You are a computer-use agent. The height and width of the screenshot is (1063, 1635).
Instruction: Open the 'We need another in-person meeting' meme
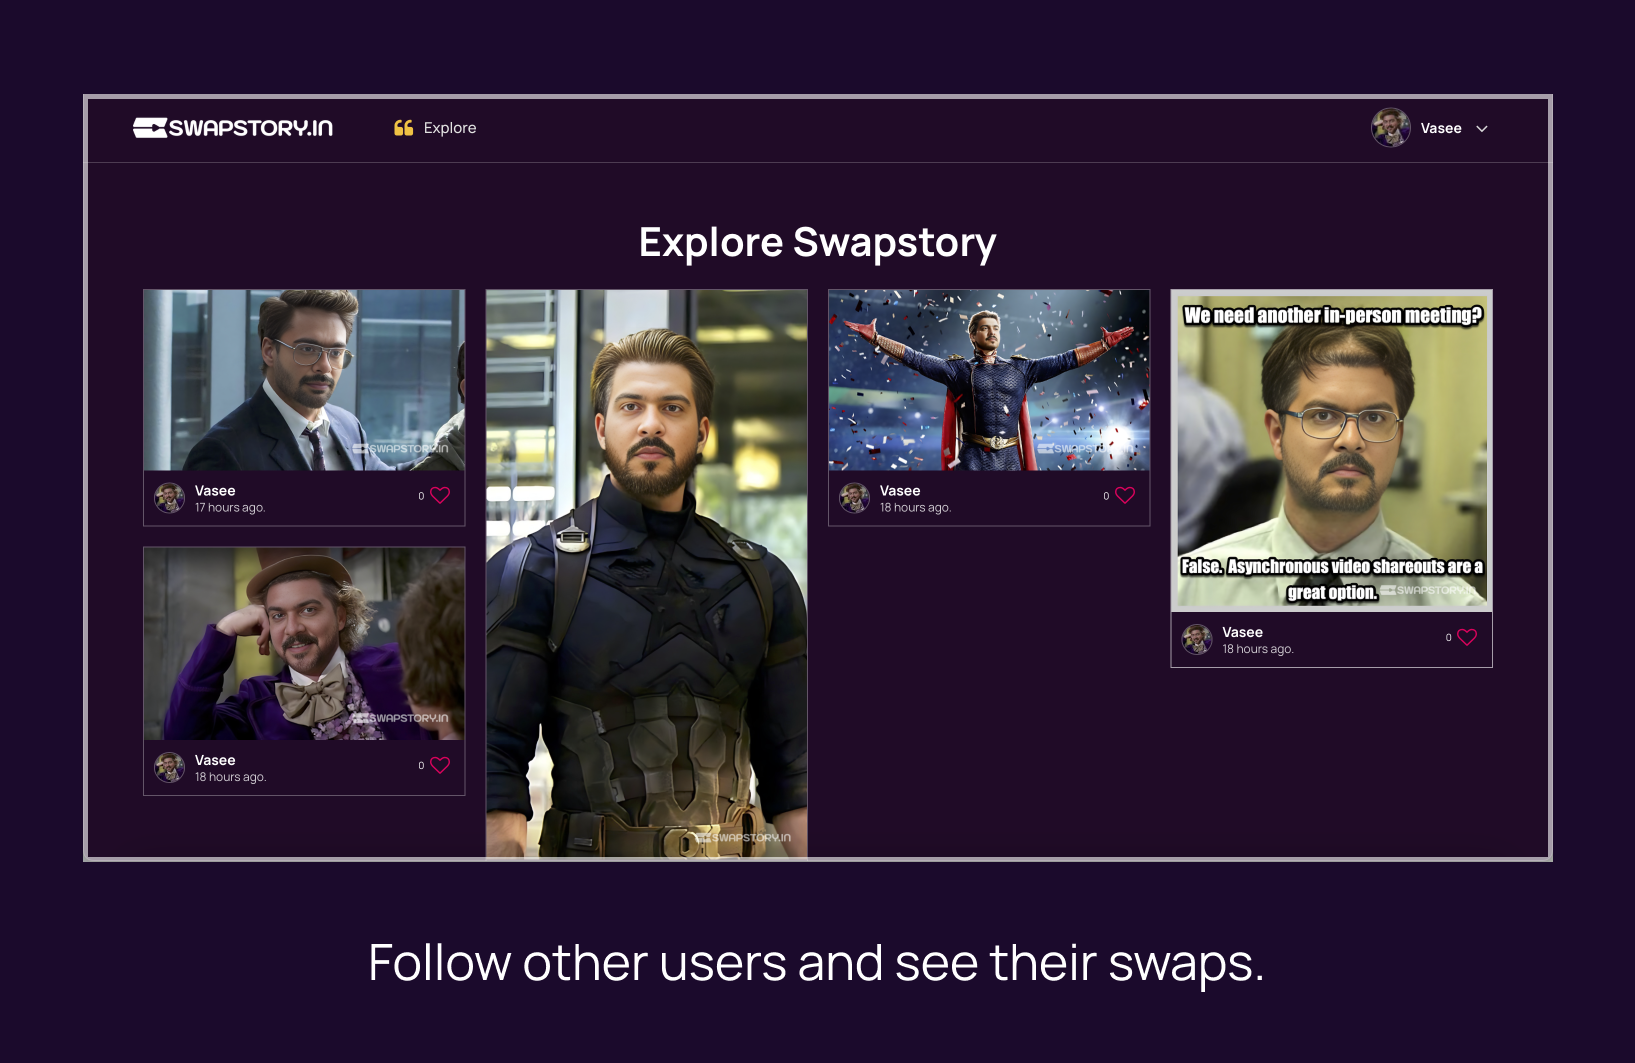pos(1331,451)
